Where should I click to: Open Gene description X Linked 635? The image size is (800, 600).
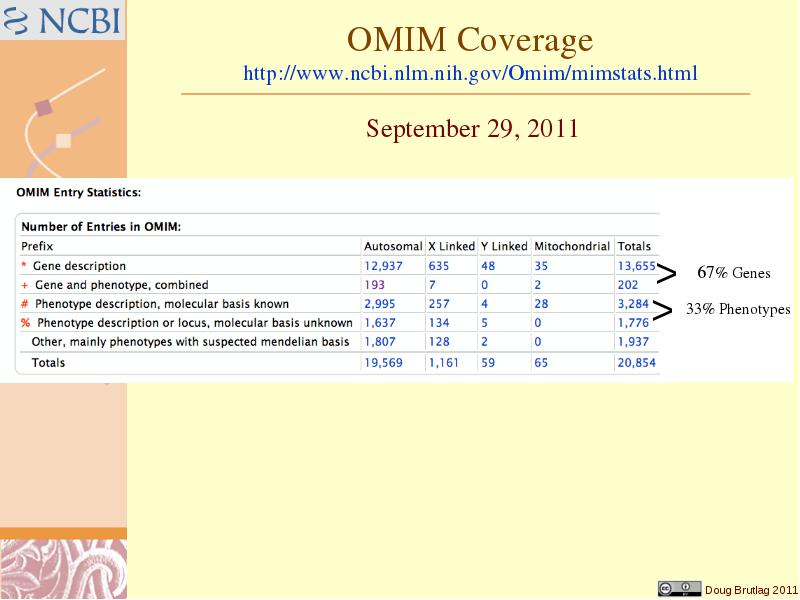click(439, 266)
